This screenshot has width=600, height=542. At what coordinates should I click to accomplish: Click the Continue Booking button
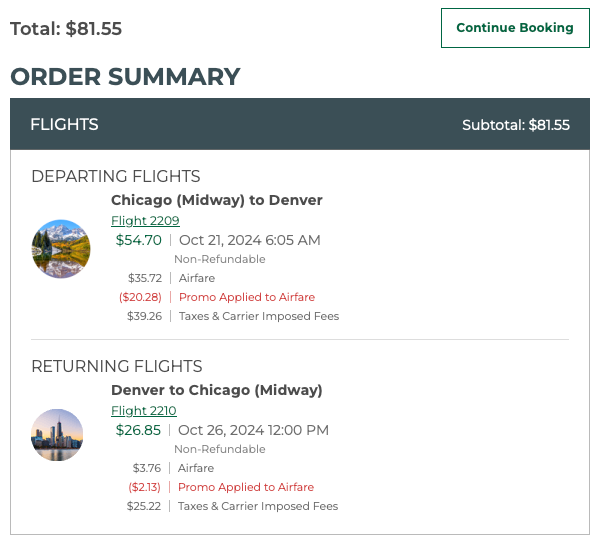click(x=515, y=28)
